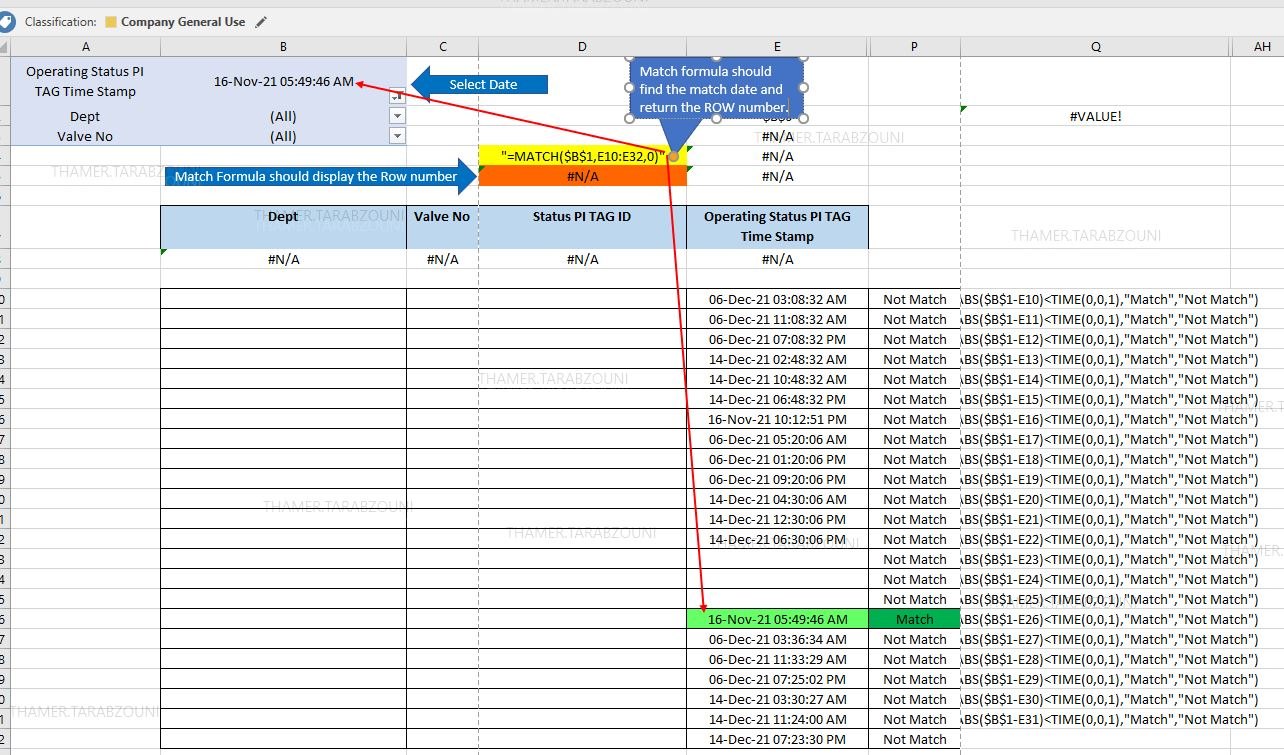Click the formula text referencing E31

[1109, 719]
